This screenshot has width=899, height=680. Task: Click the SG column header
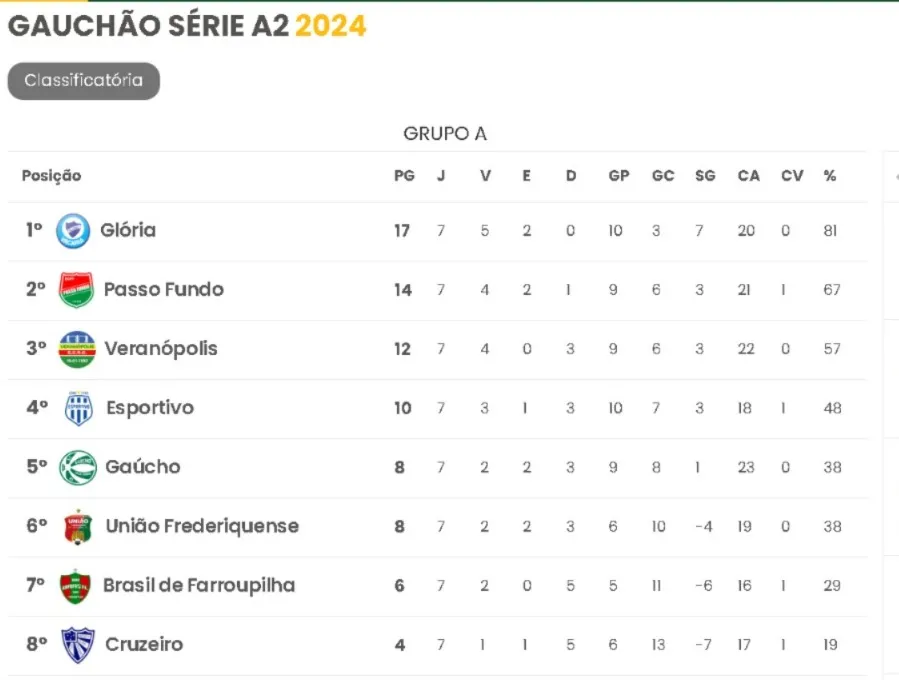click(x=705, y=176)
